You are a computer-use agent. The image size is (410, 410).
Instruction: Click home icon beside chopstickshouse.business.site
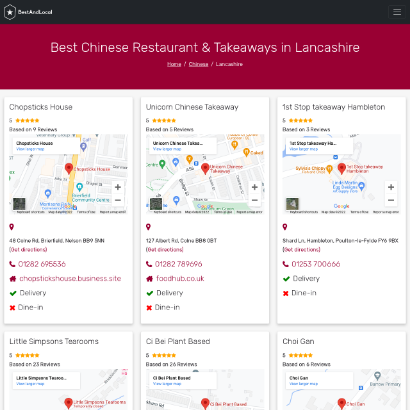13,279
